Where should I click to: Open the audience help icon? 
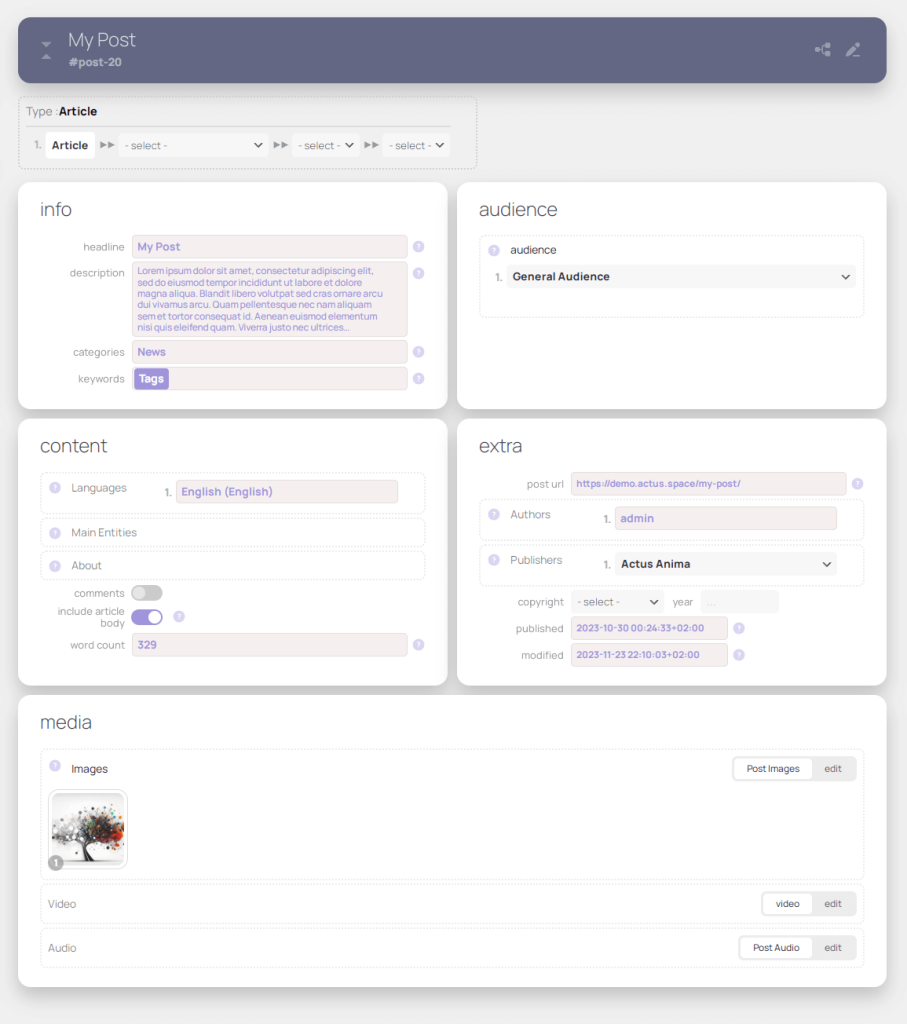tap(494, 250)
